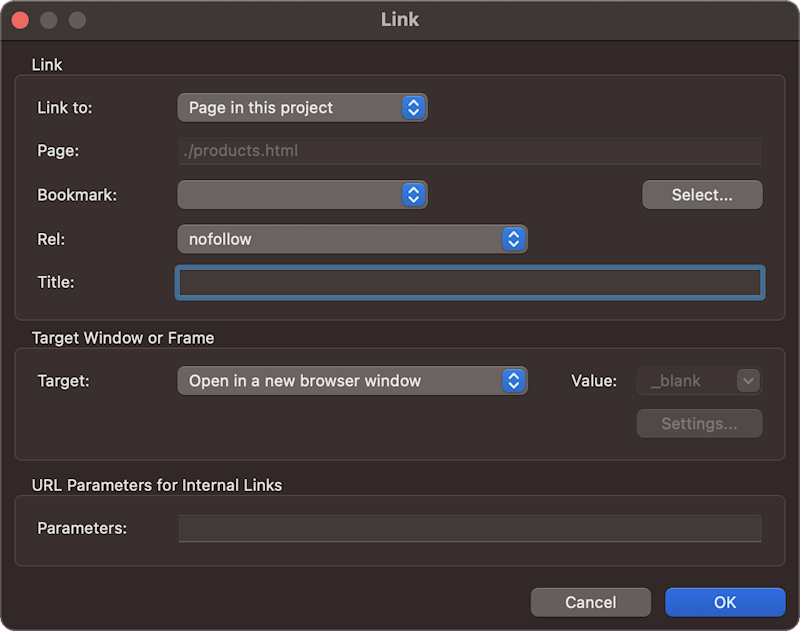
Task: Click the 'URL Parameters for Internal Links' heading
Action: pyautogui.click(x=157, y=485)
